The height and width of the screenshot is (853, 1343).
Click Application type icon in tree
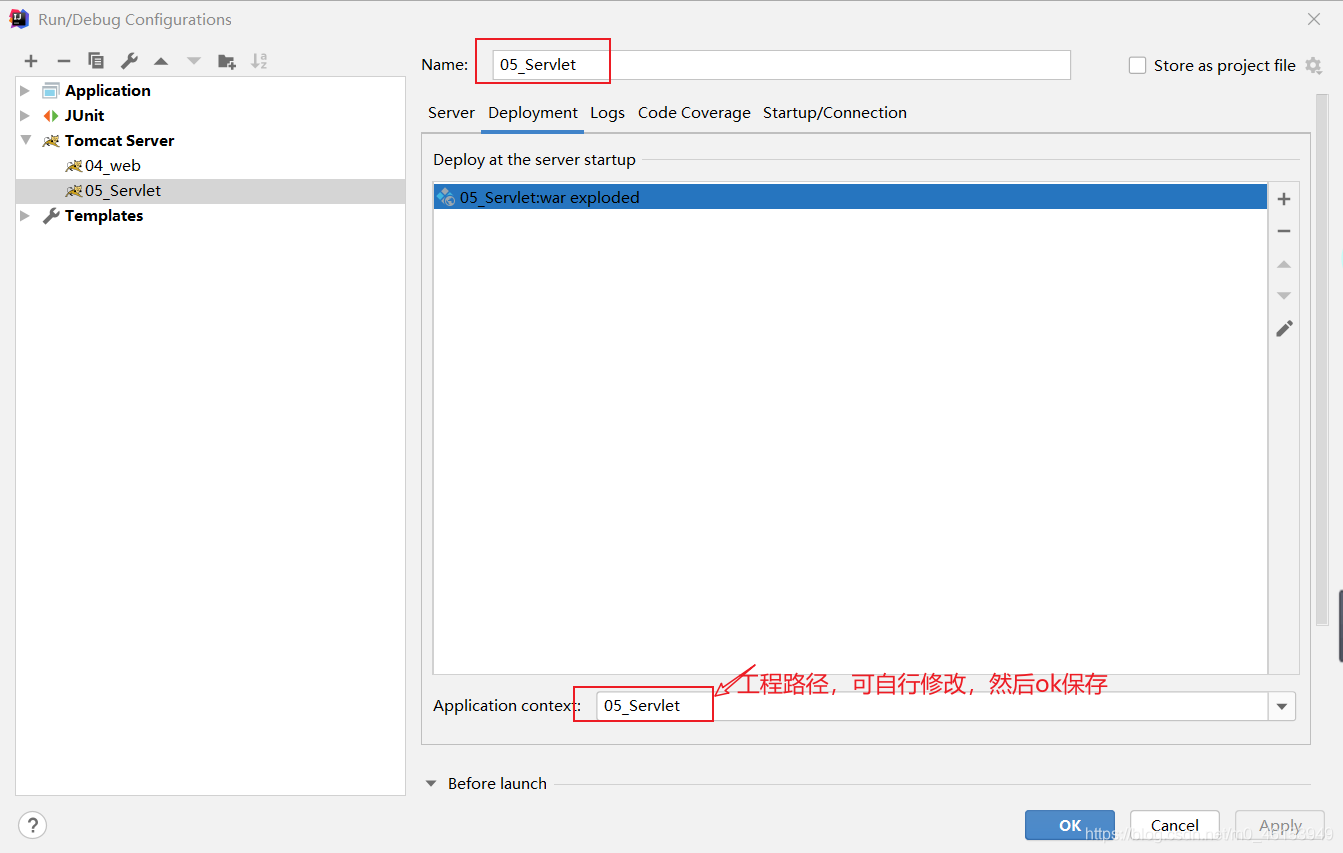[x=51, y=91]
